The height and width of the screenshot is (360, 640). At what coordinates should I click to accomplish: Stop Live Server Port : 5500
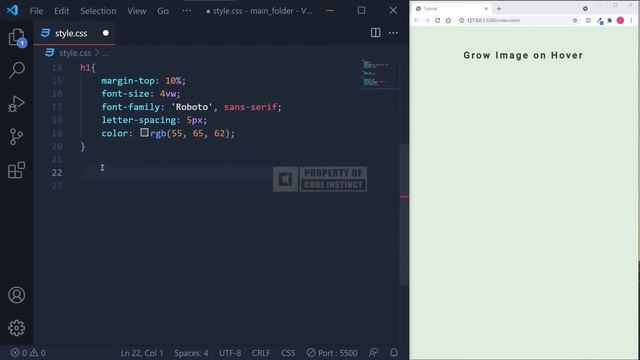click(x=332, y=353)
